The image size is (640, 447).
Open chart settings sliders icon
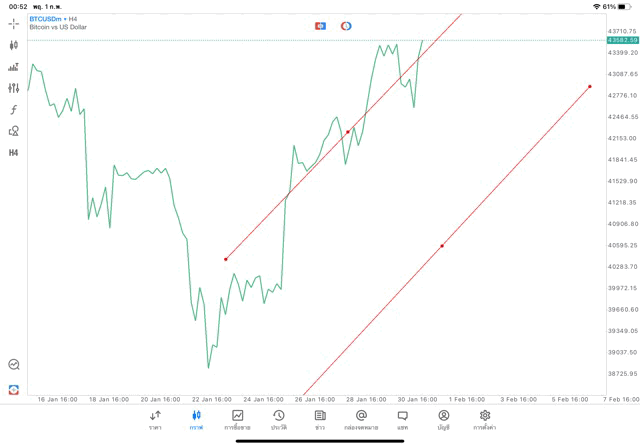click(x=14, y=88)
